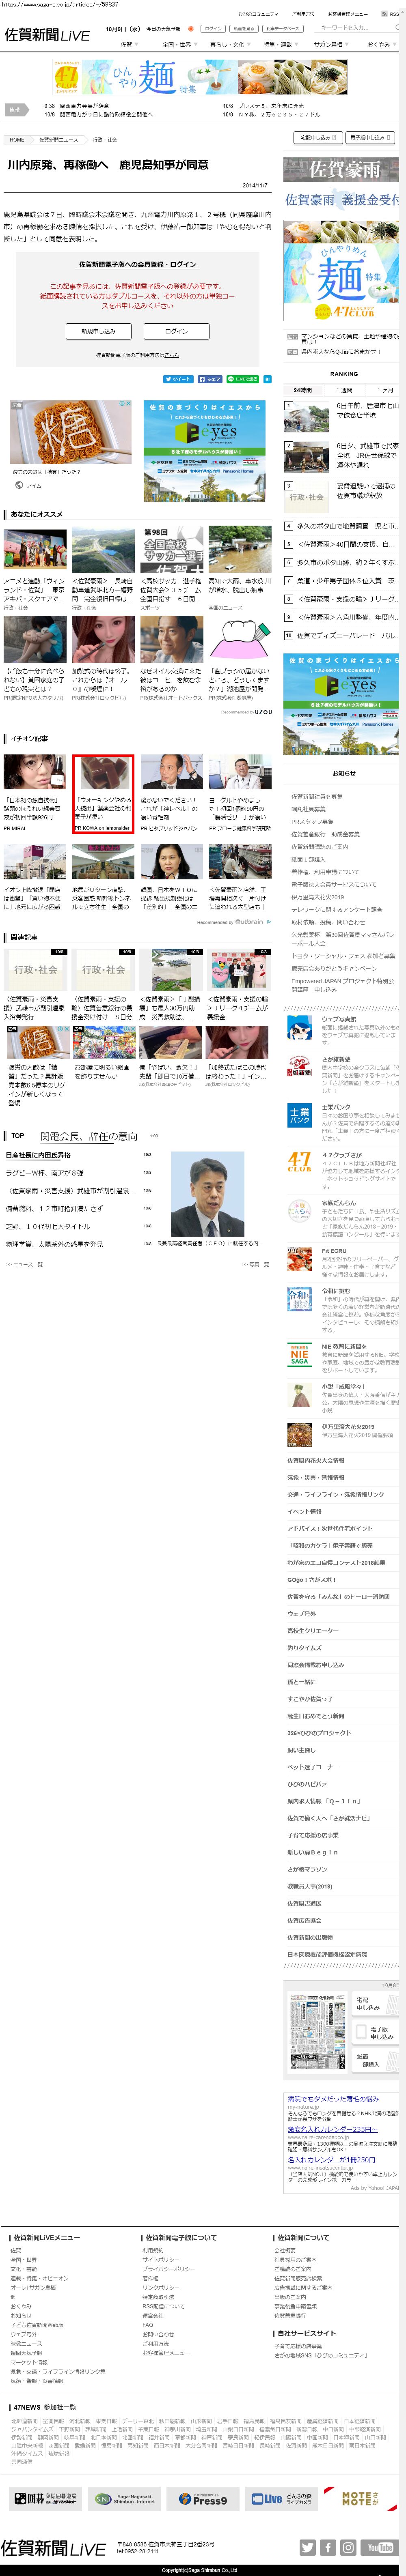Focus the キーワードを入力 search field
Viewport: 406px width, 2576px height.
pyautogui.click(x=354, y=28)
